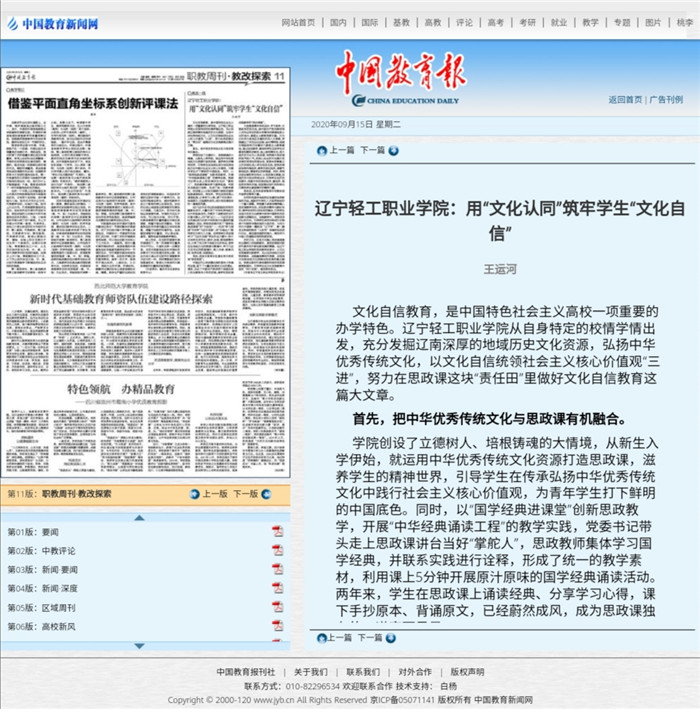Viewport: 700px width, 709px height.
Task: Download PDF for 第06版 高校新风
Action: click(x=277, y=626)
